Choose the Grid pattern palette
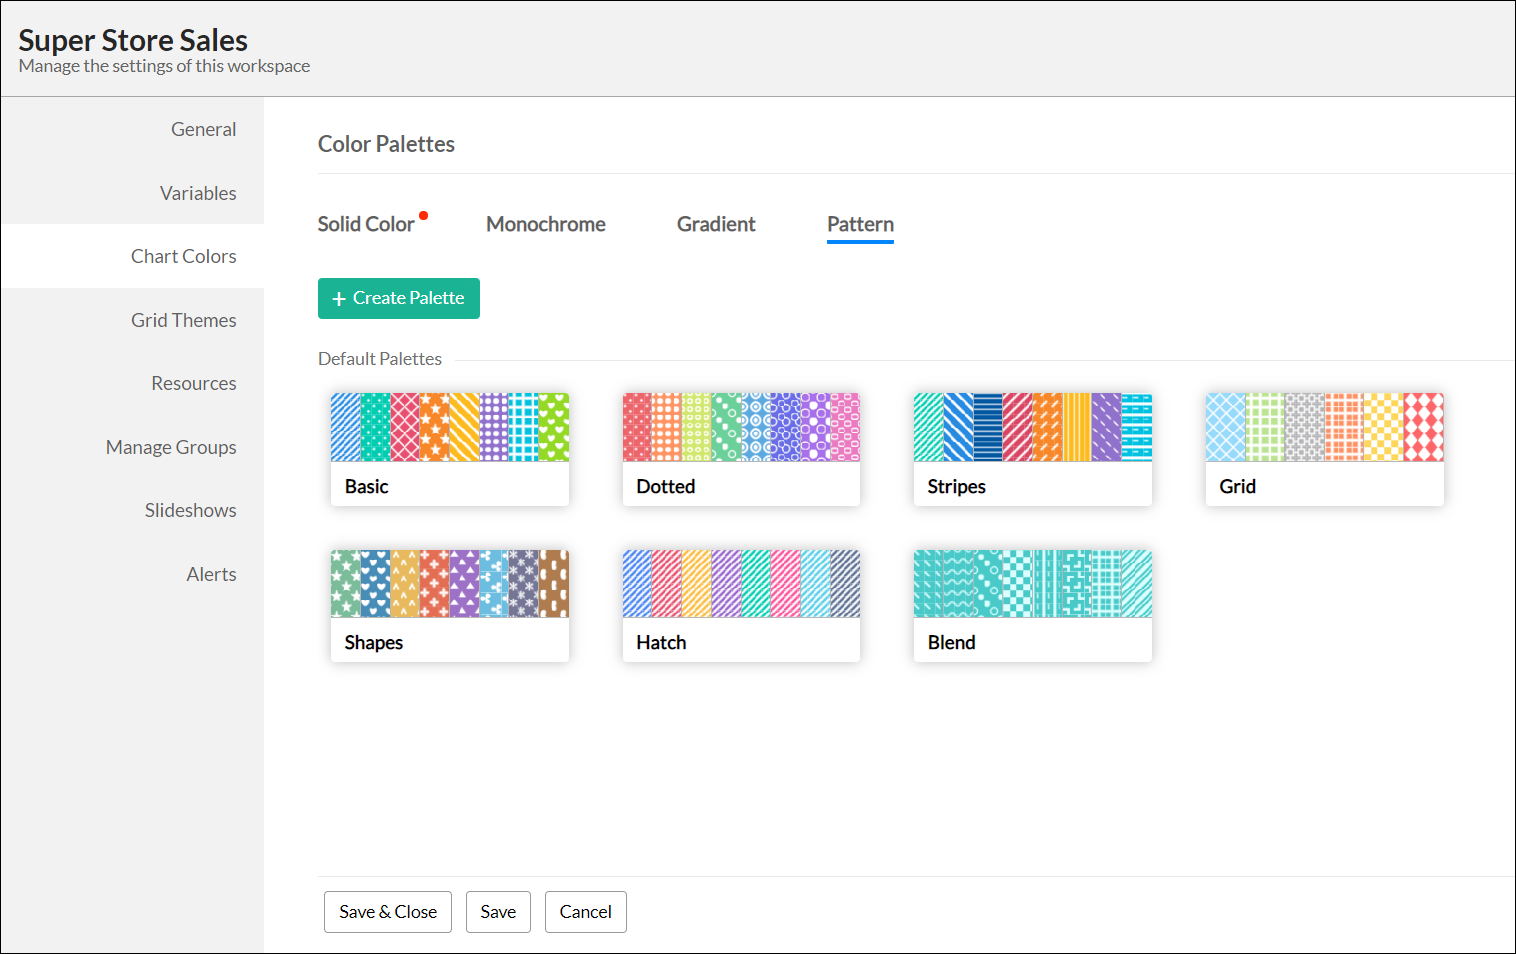 click(1324, 448)
